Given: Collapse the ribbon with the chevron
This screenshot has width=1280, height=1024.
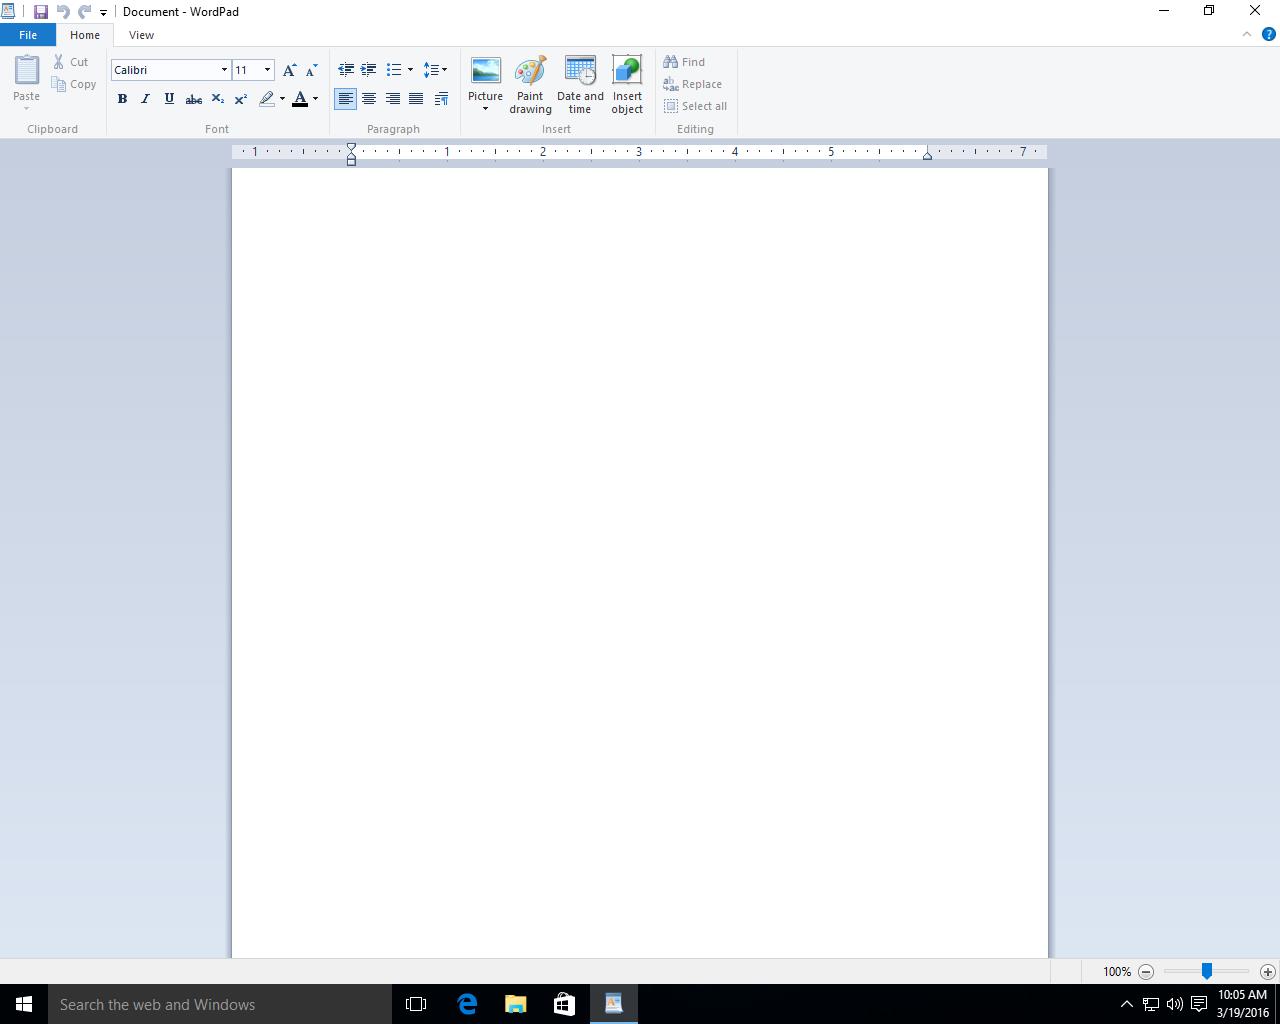Looking at the screenshot, I should pyautogui.click(x=1247, y=35).
